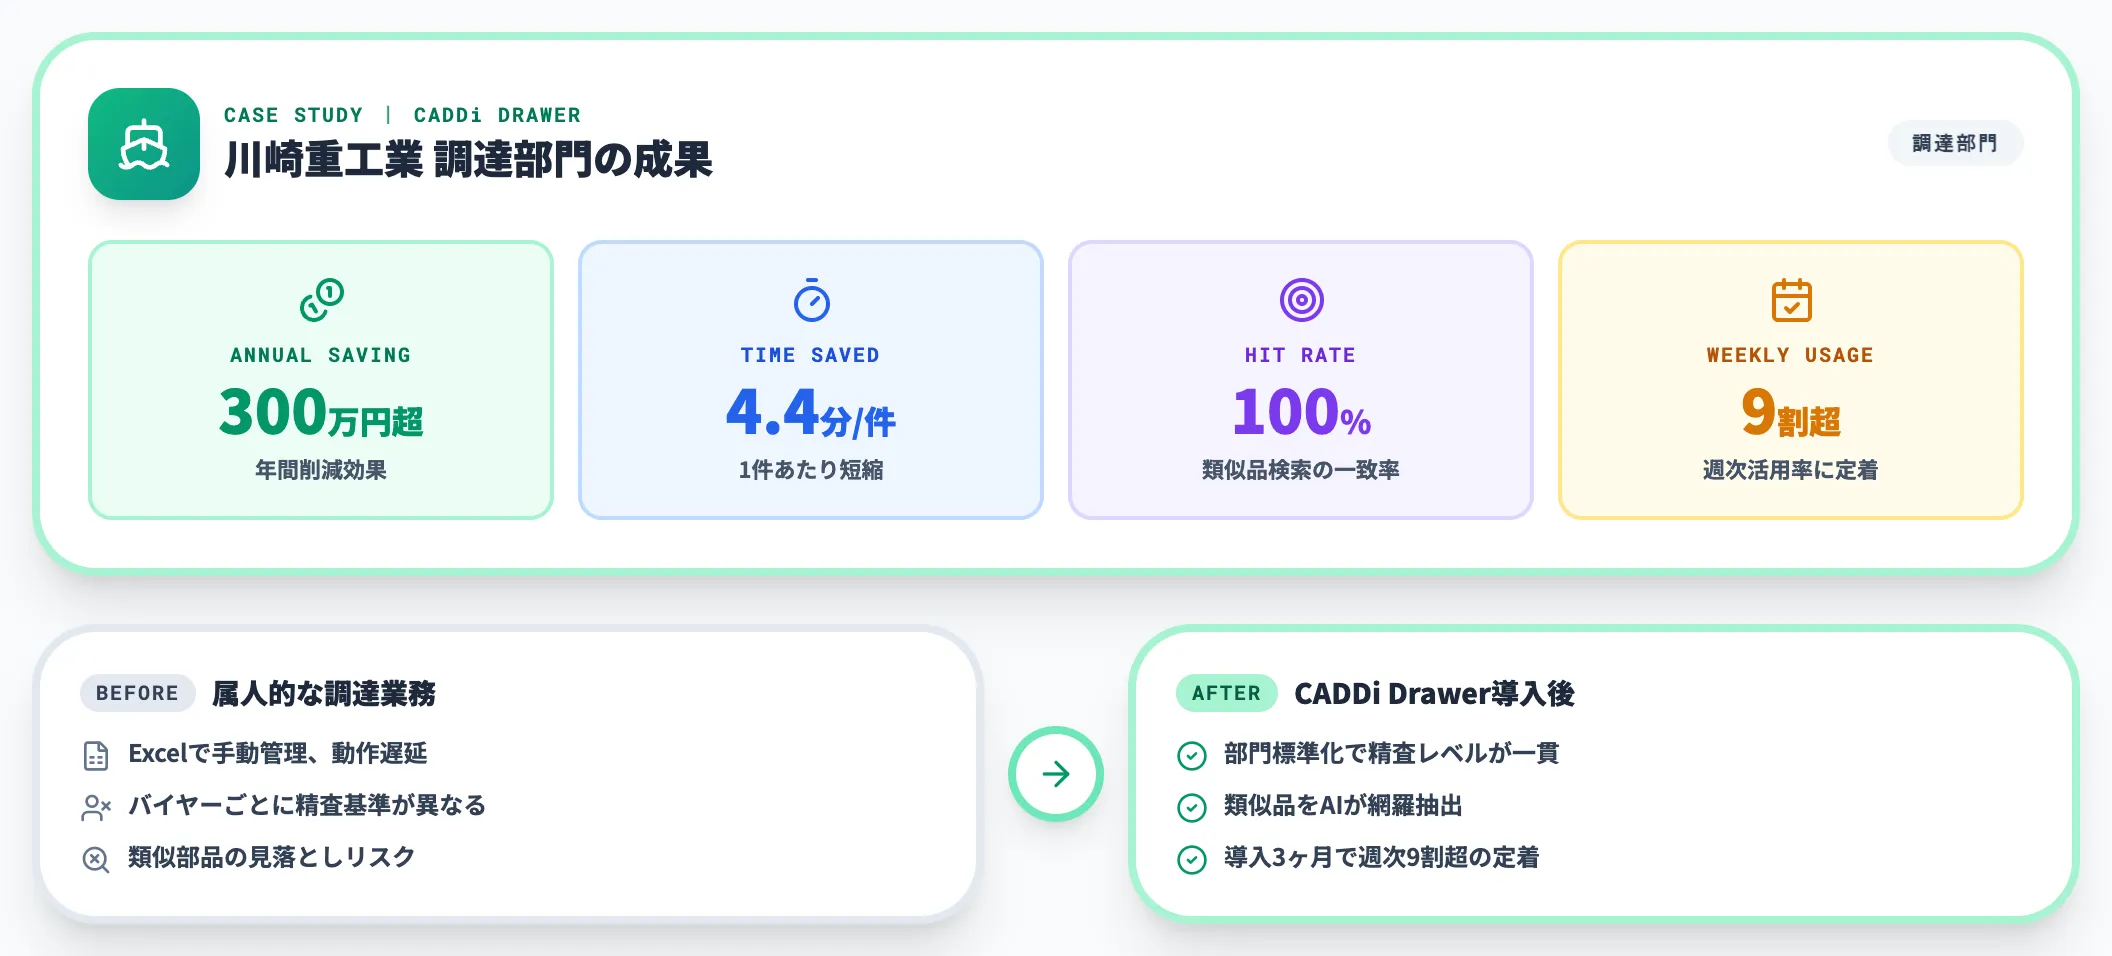Click the checkmark beside 部門標準化 item
Image resolution: width=2112 pixels, height=956 pixels.
(x=1191, y=756)
